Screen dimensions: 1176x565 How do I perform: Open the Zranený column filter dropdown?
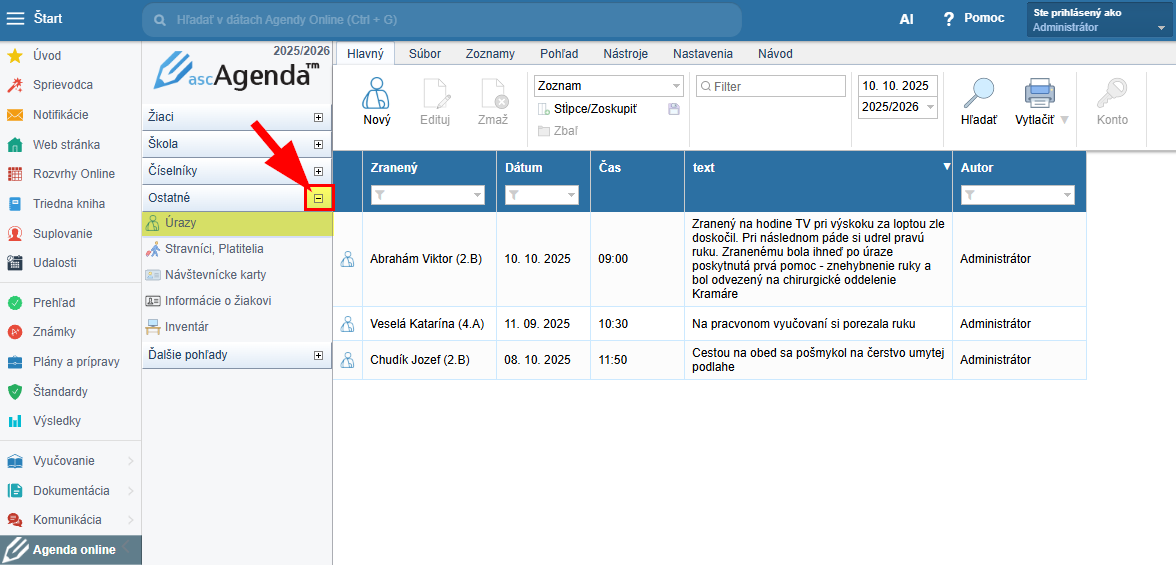(472, 196)
